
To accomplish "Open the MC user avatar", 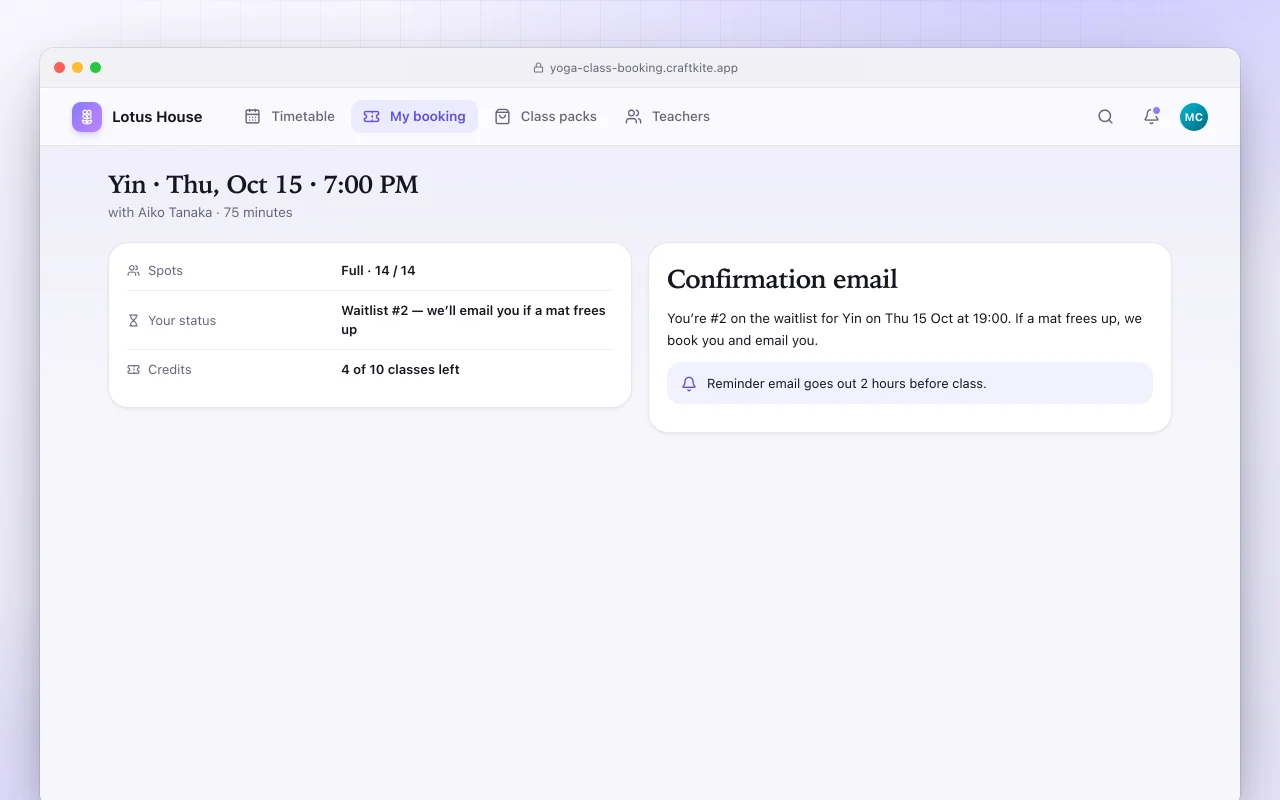I will click(x=1193, y=117).
